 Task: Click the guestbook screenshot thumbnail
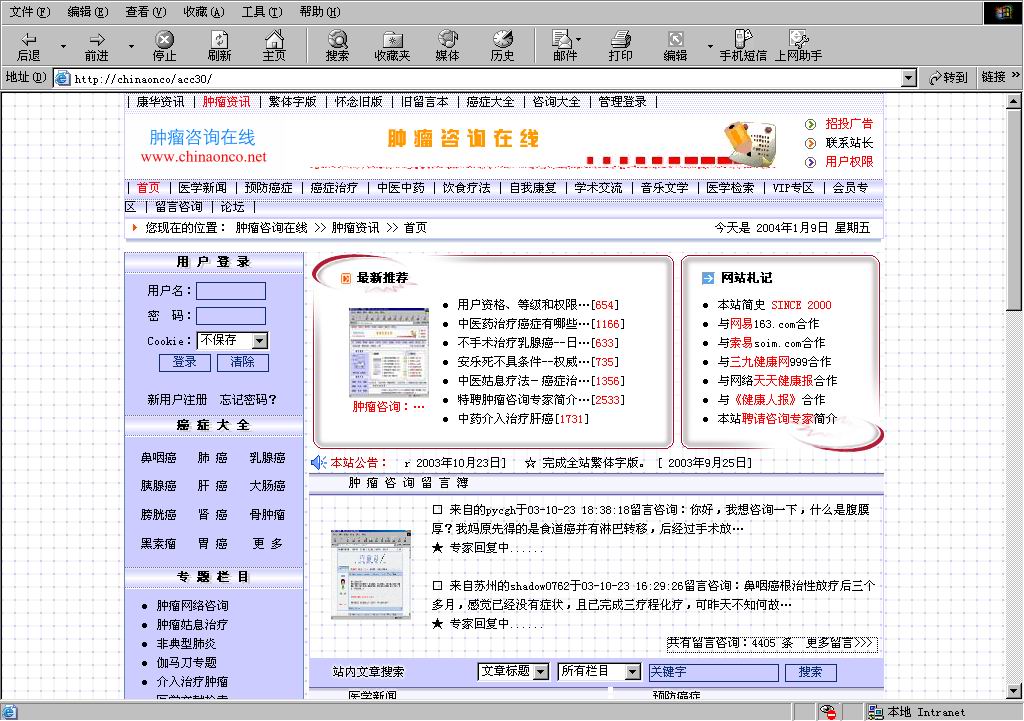(x=371, y=575)
